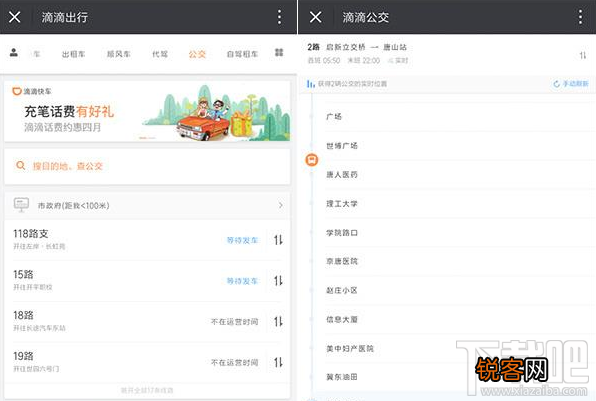
Task: Reverse direction of 15路 line
Action: [x=278, y=281]
